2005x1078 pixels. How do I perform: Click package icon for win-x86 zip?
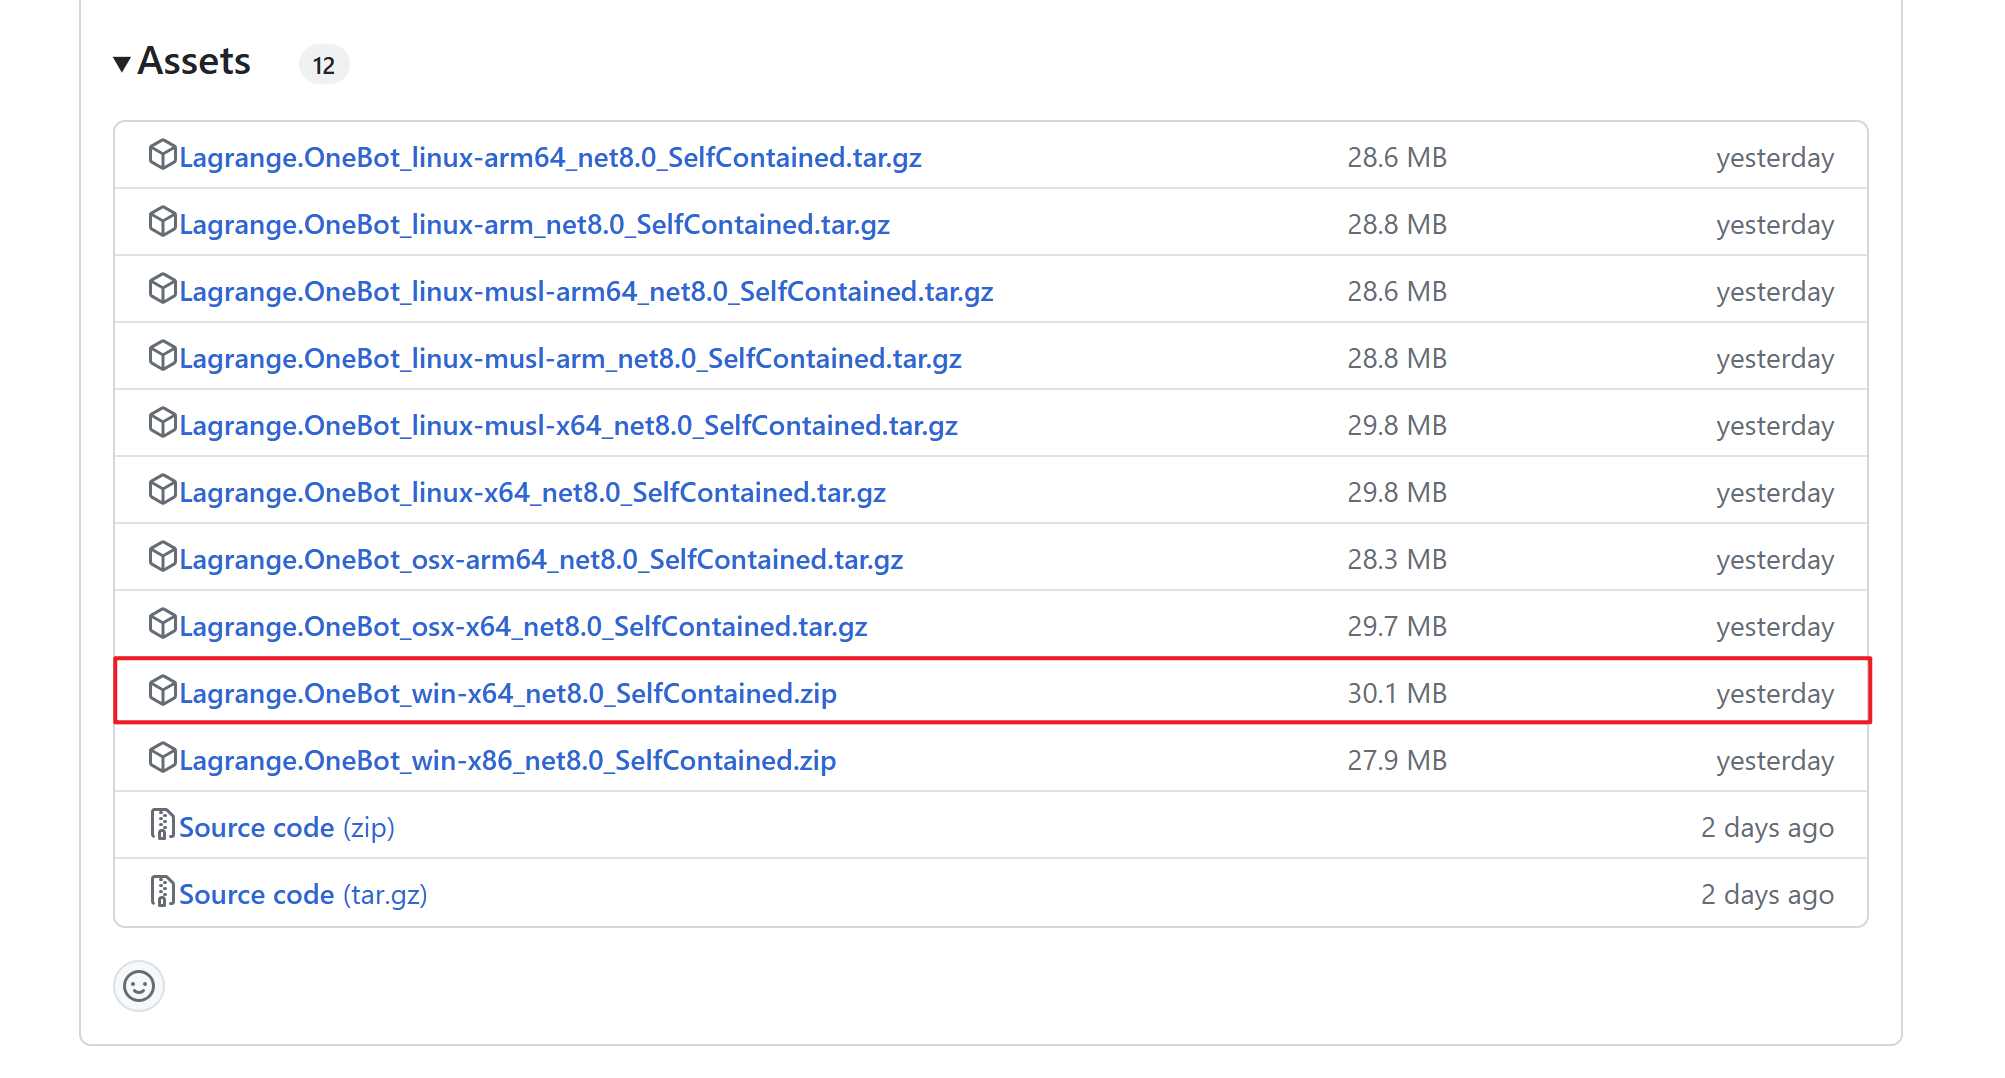pyautogui.click(x=162, y=758)
